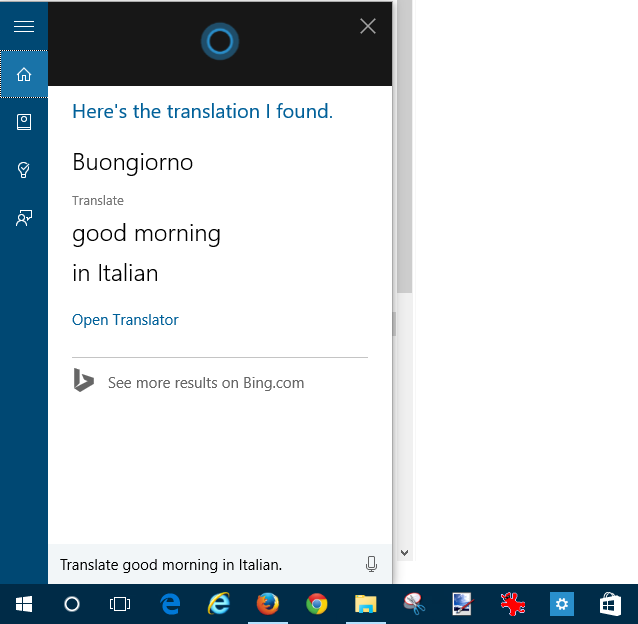
Task: Click the scrollbar down arrow
Action: tap(404, 552)
